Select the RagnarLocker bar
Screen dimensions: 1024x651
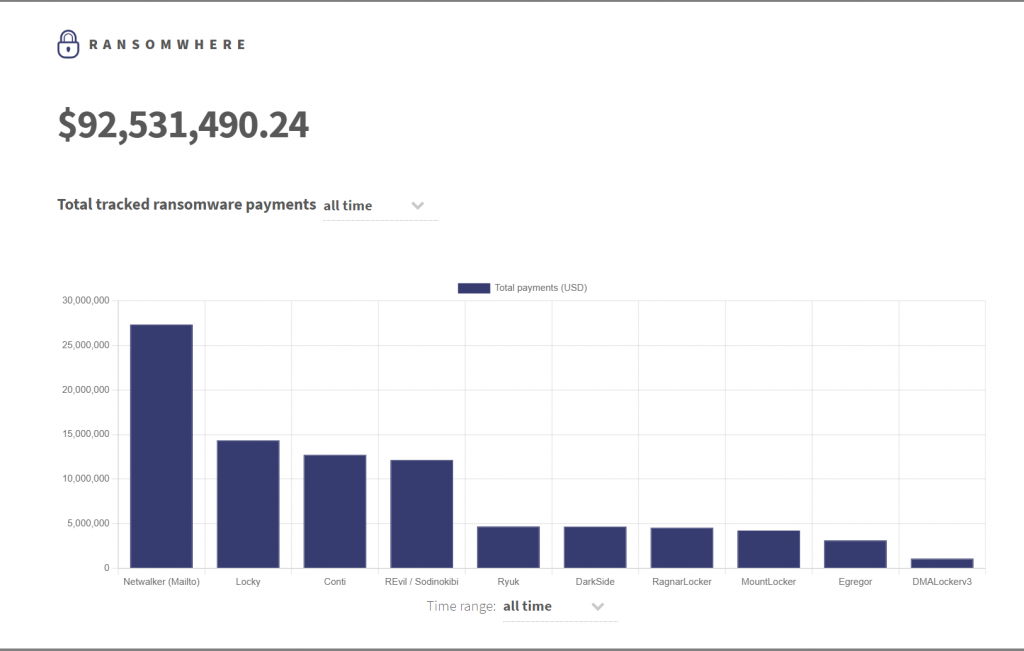[682, 548]
